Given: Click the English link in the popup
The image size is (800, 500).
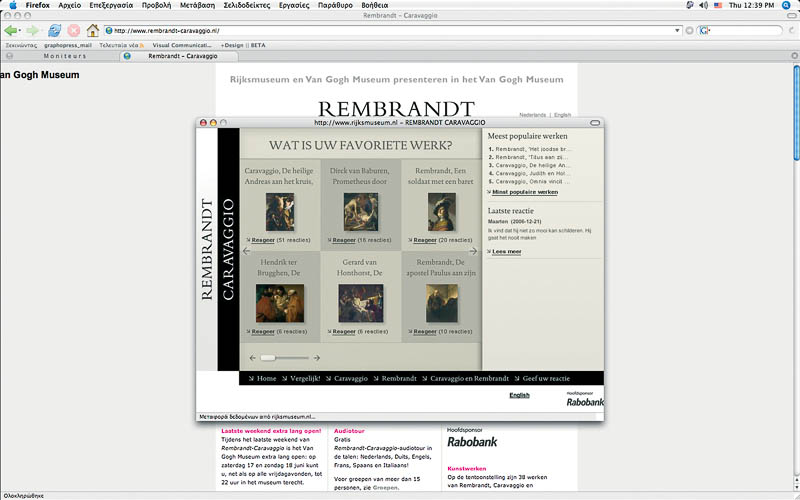Looking at the screenshot, I should [519, 395].
